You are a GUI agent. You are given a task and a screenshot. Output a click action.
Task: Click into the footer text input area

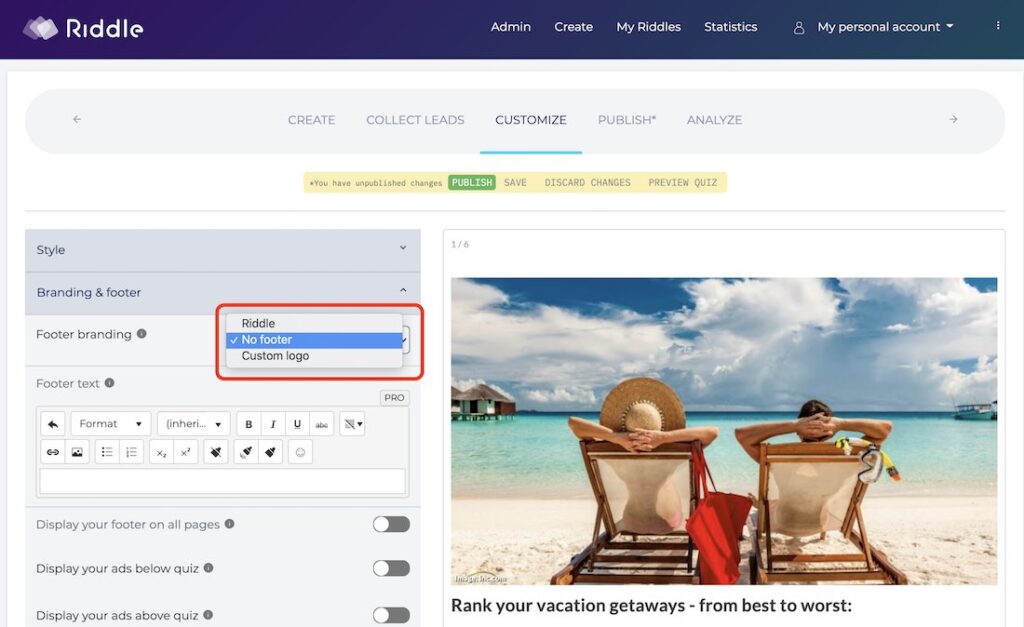tap(223, 481)
